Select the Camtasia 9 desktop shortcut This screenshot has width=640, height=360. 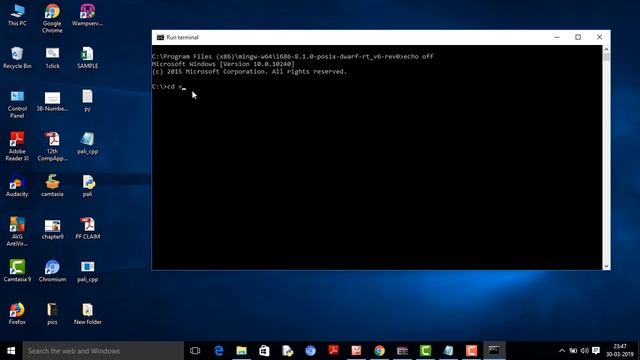tap(17, 271)
